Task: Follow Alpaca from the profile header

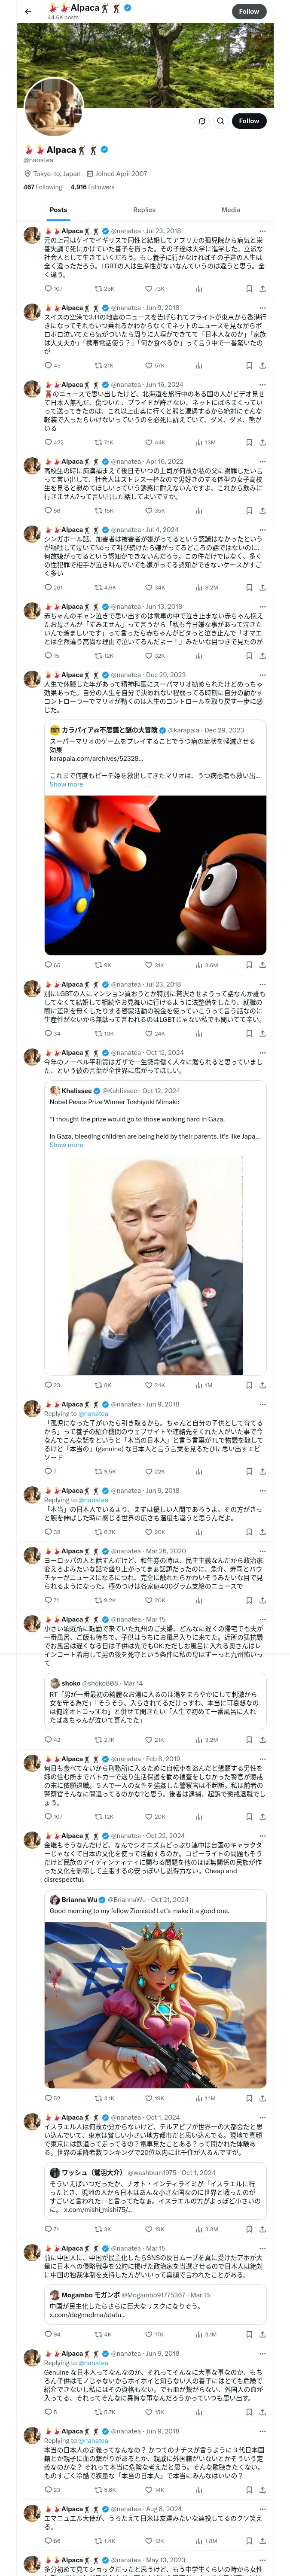Action: coord(249,121)
